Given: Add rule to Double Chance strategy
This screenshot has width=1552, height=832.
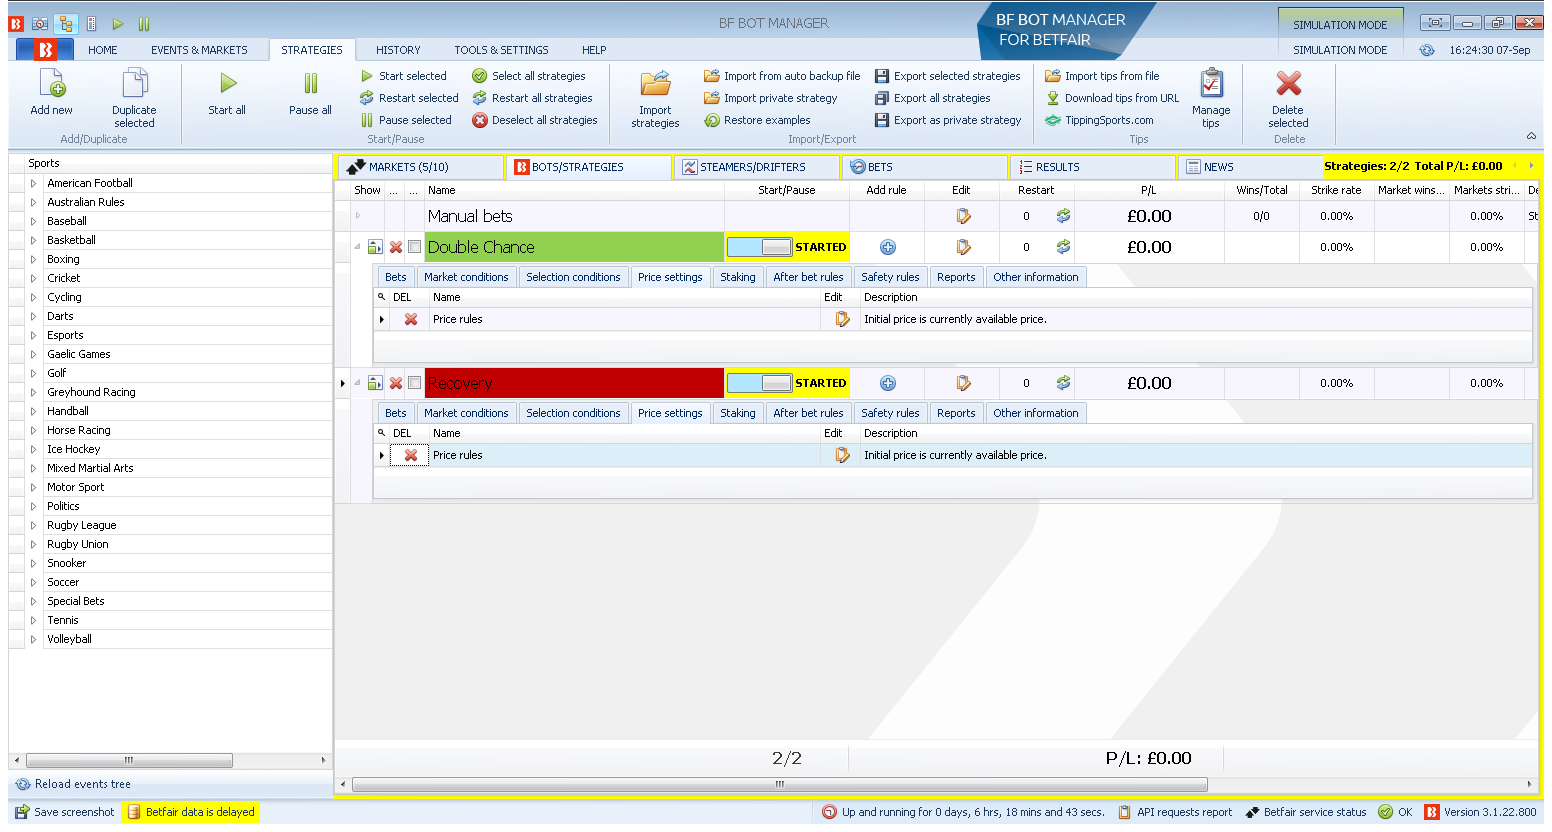Looking at the screenshot, I should coord(888,247).
